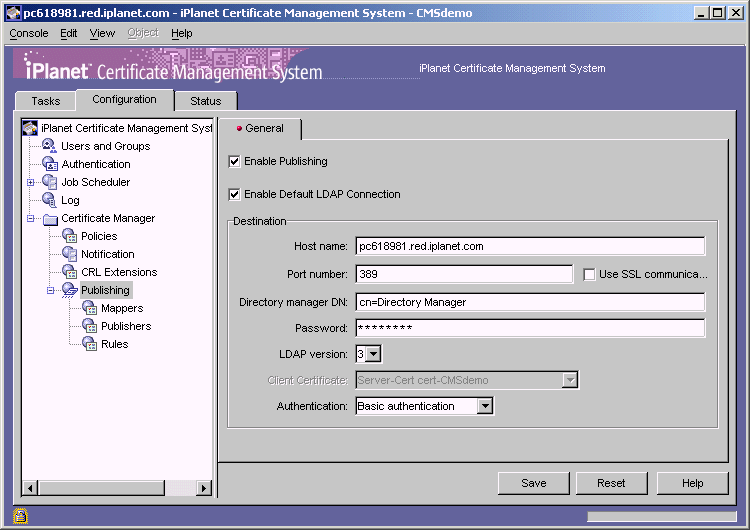Select Authentication in the tree
Viewport: 750px width, 530px height.
pyautogui.click(x=96, y=164)
